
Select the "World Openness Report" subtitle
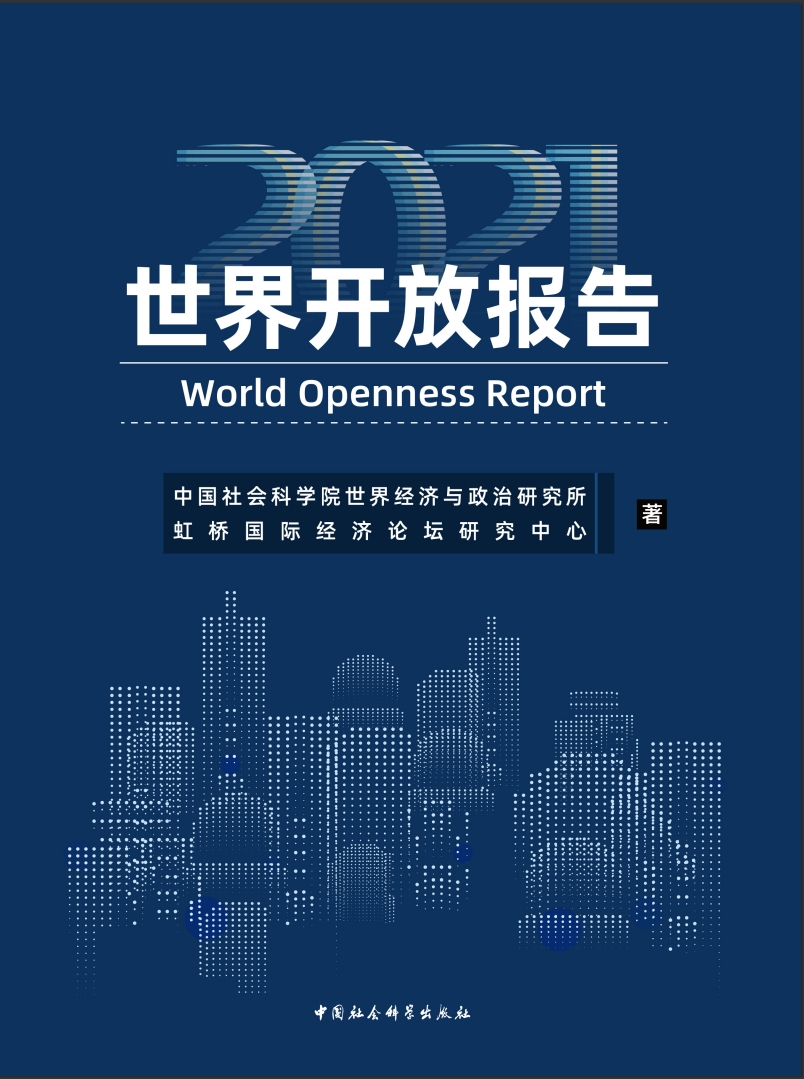393,394
